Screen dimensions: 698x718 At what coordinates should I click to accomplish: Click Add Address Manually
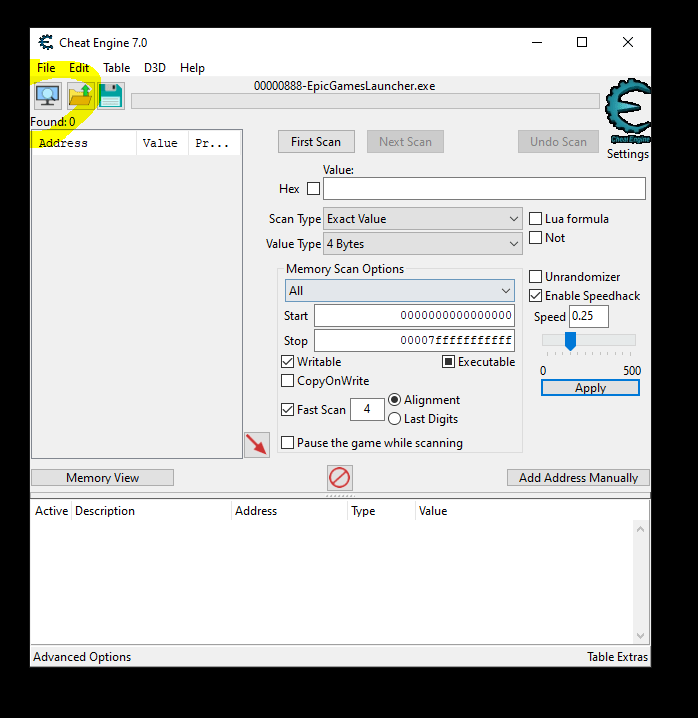pos(578,478)
